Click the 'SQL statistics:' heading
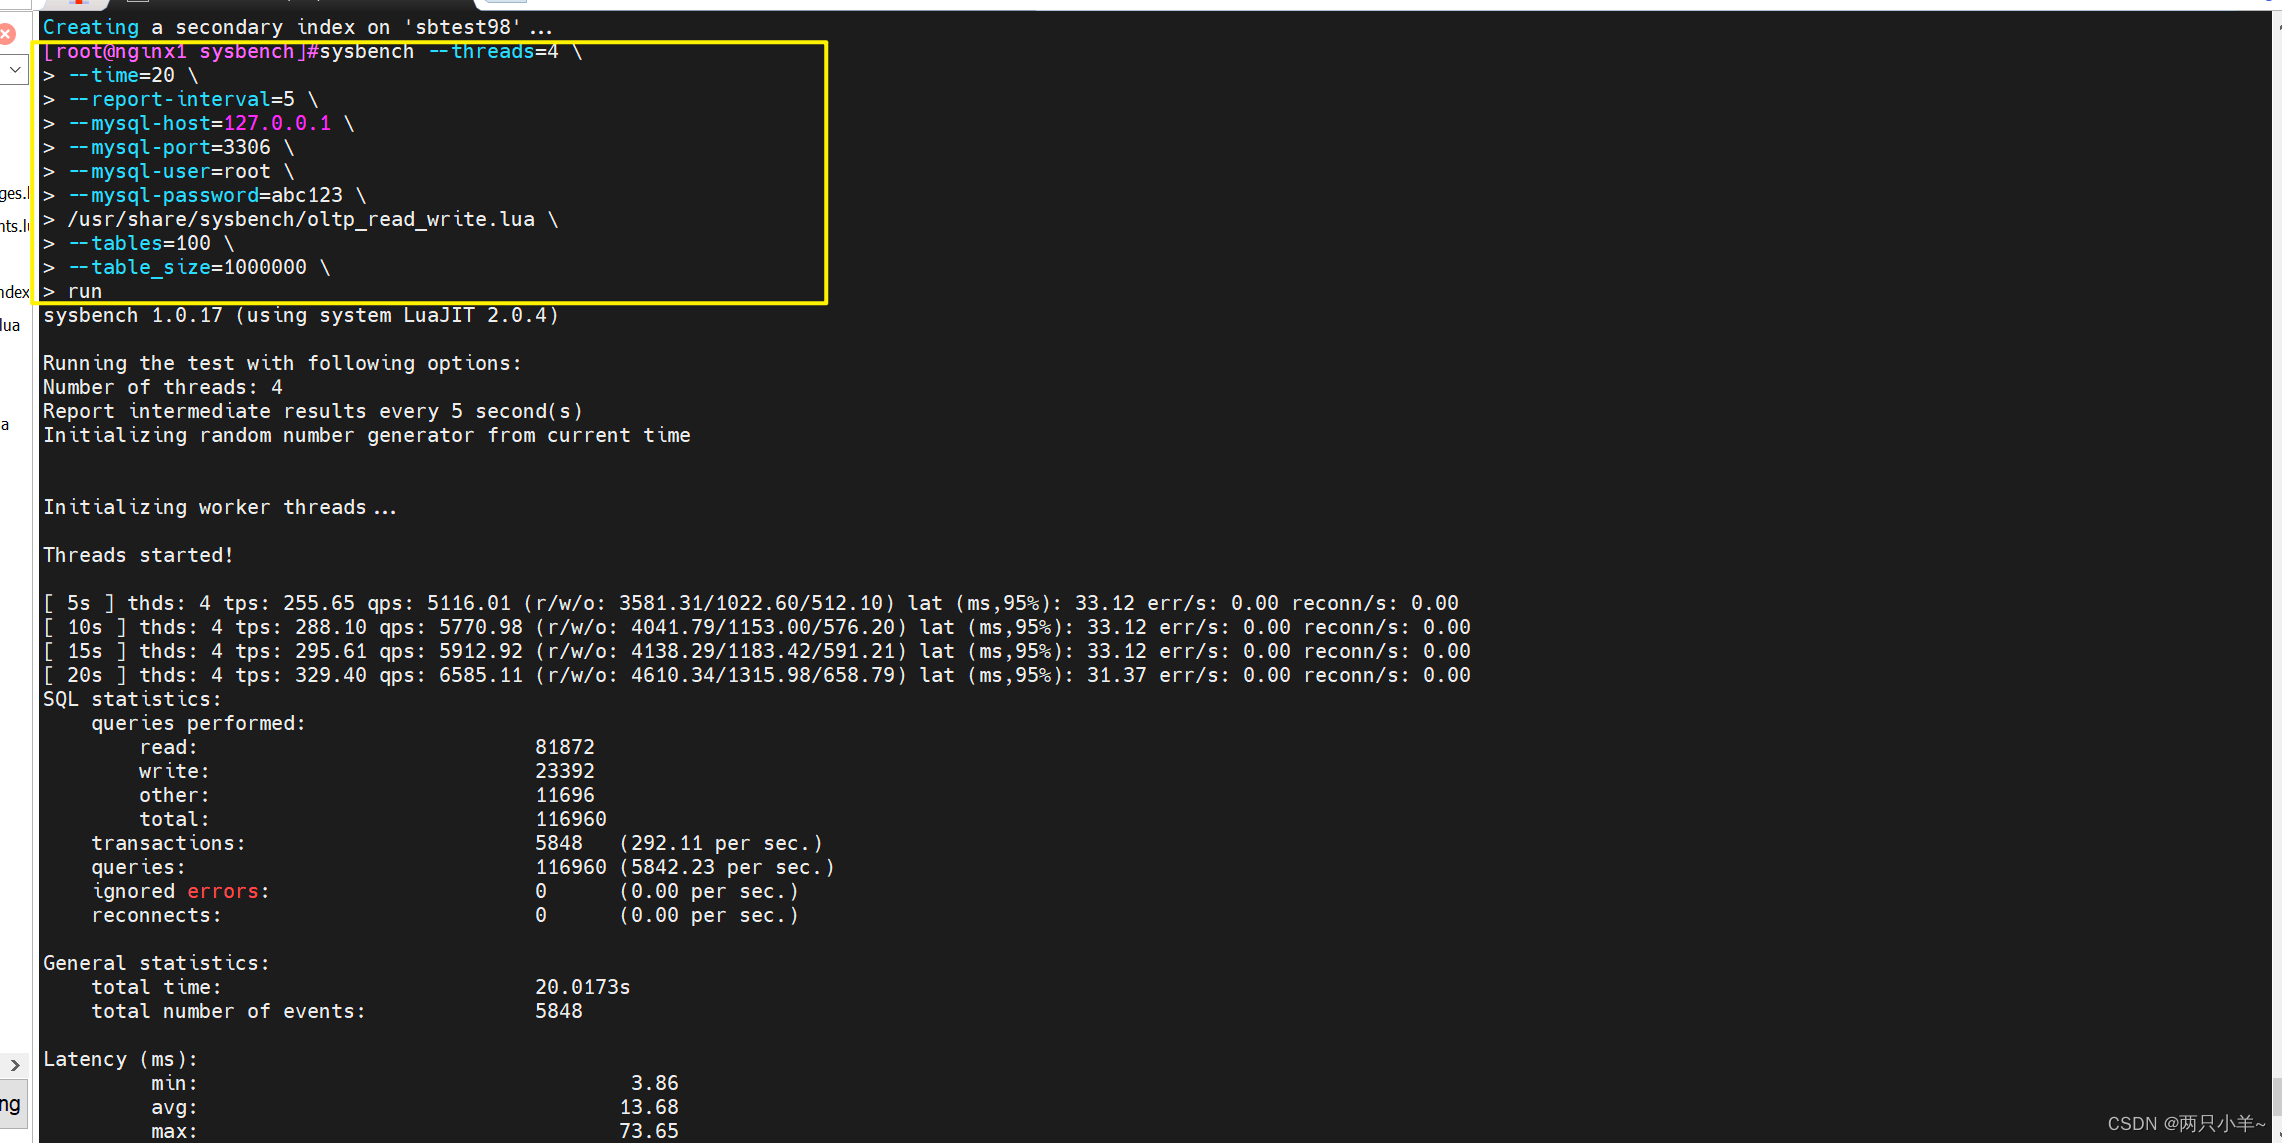Screen dimensions: 2282x1143 pos(133,699)
